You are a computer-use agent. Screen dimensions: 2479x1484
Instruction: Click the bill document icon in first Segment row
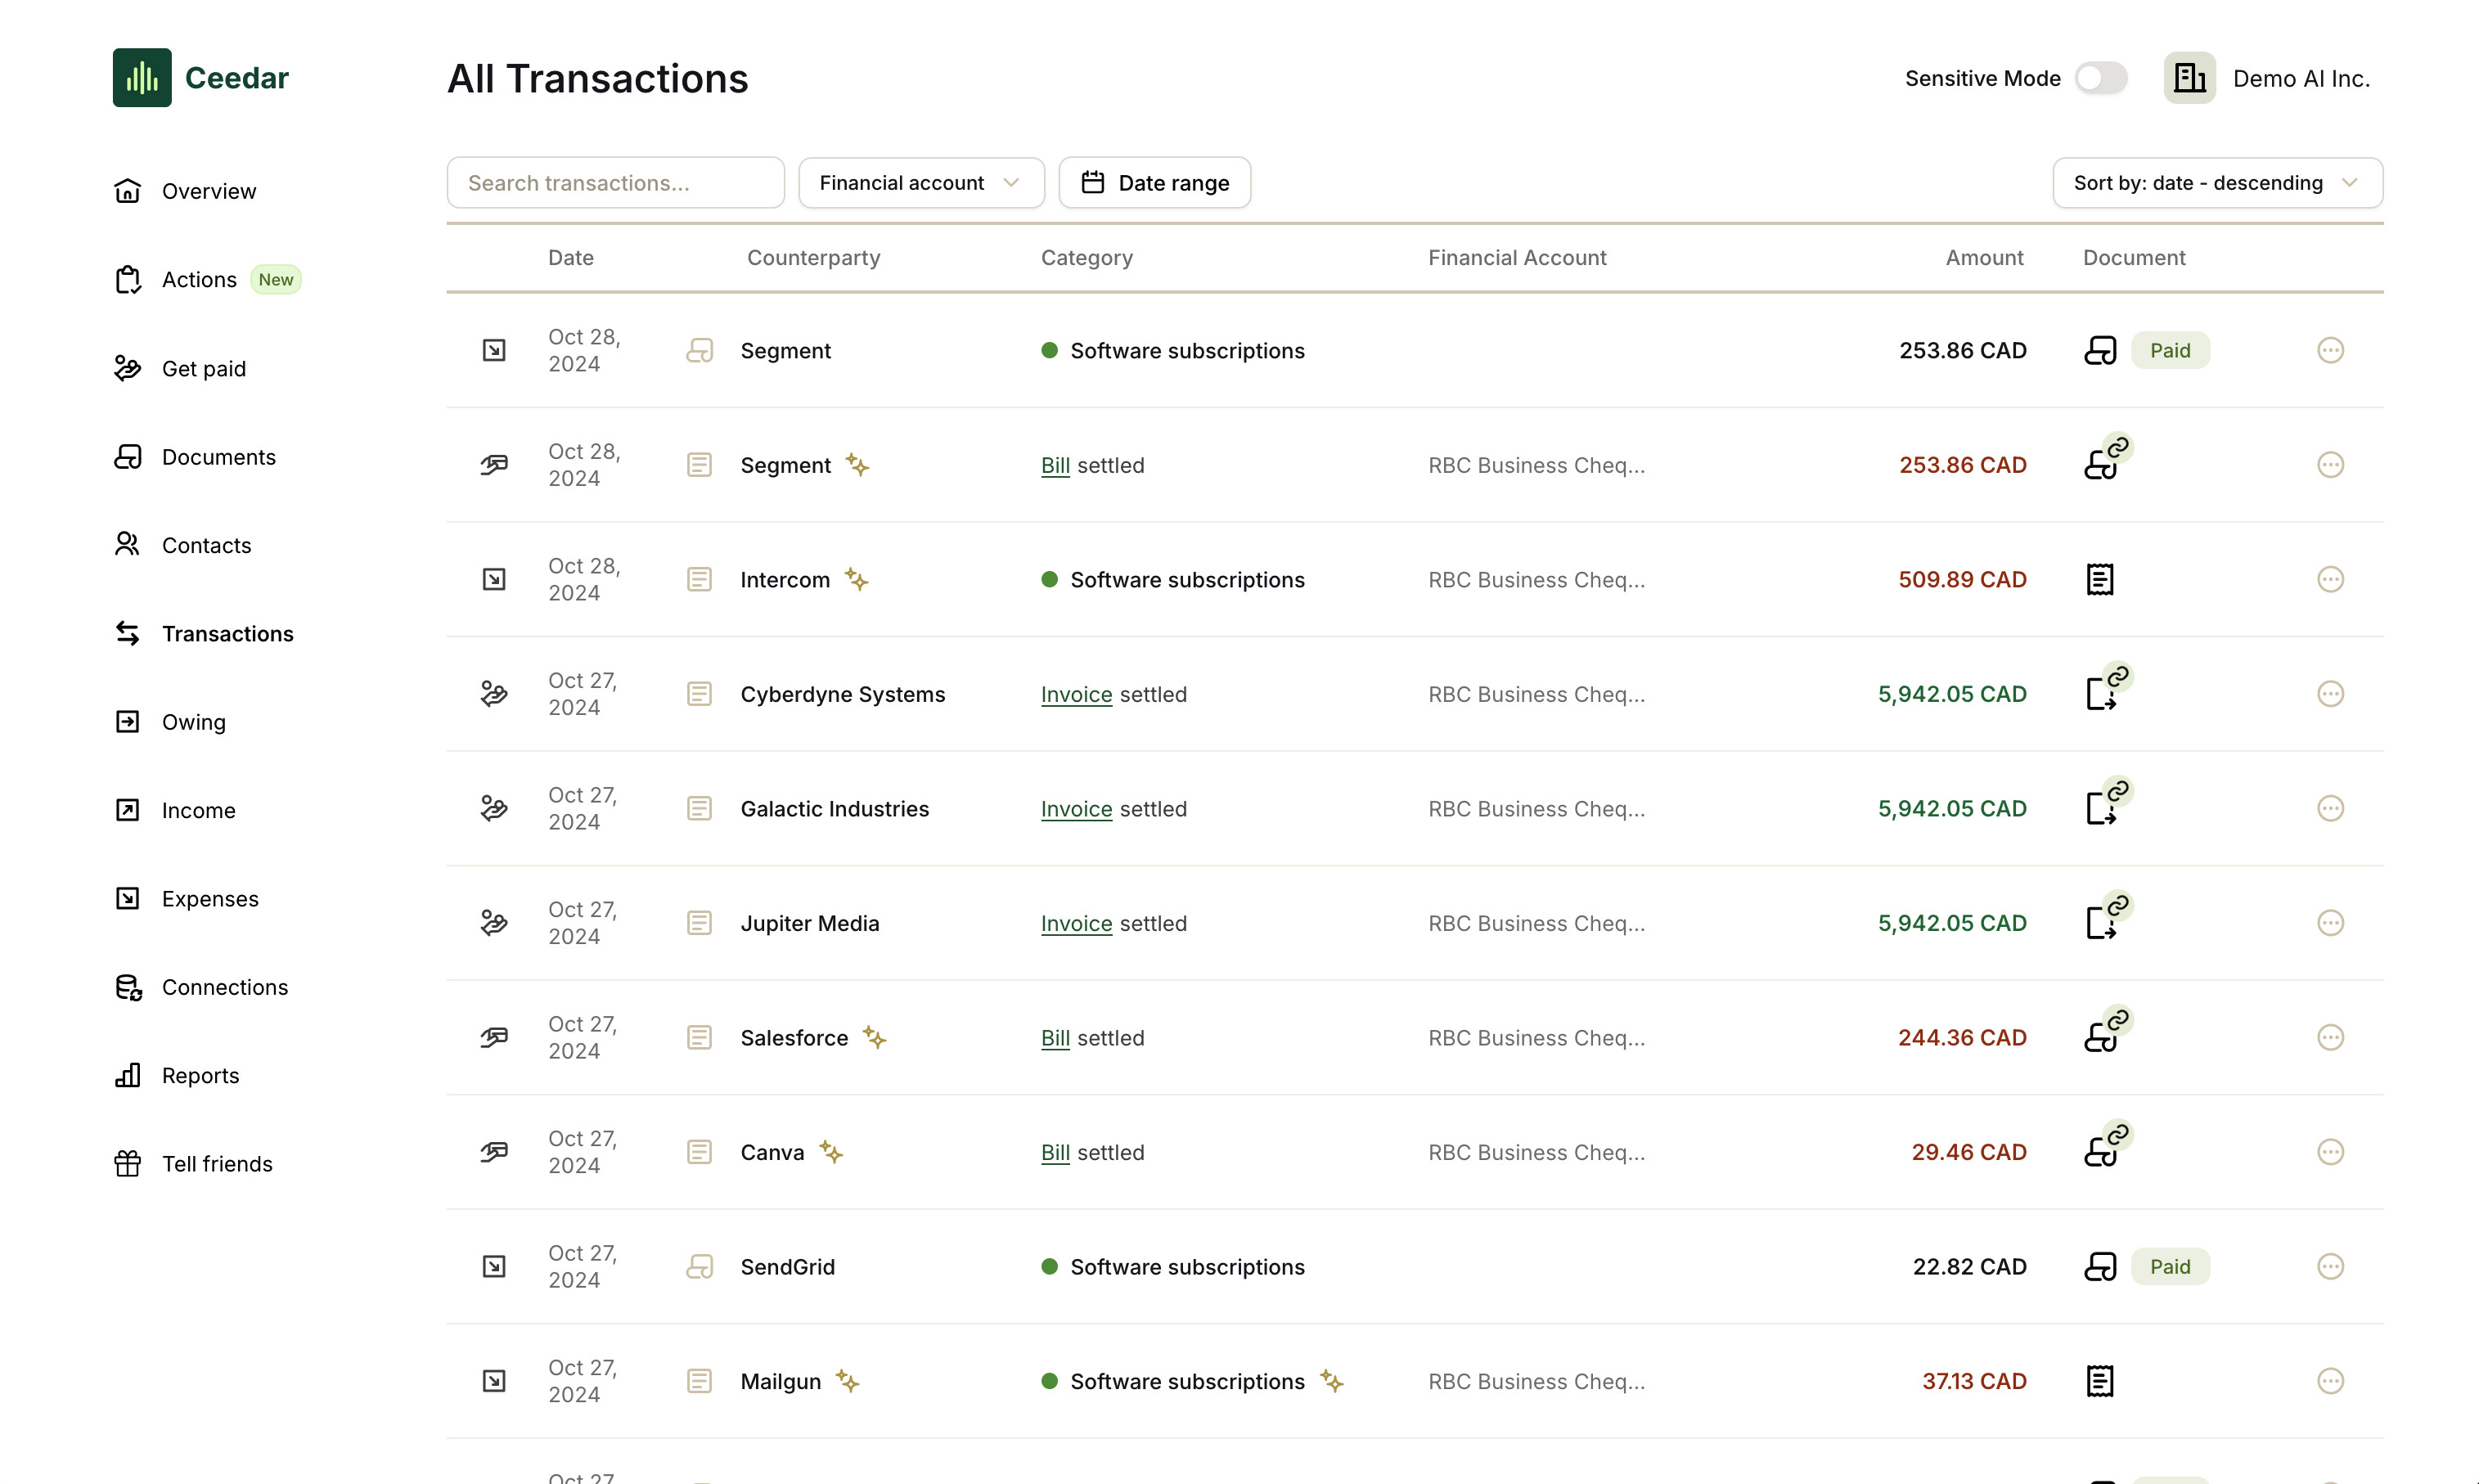tap(2099, 350)
